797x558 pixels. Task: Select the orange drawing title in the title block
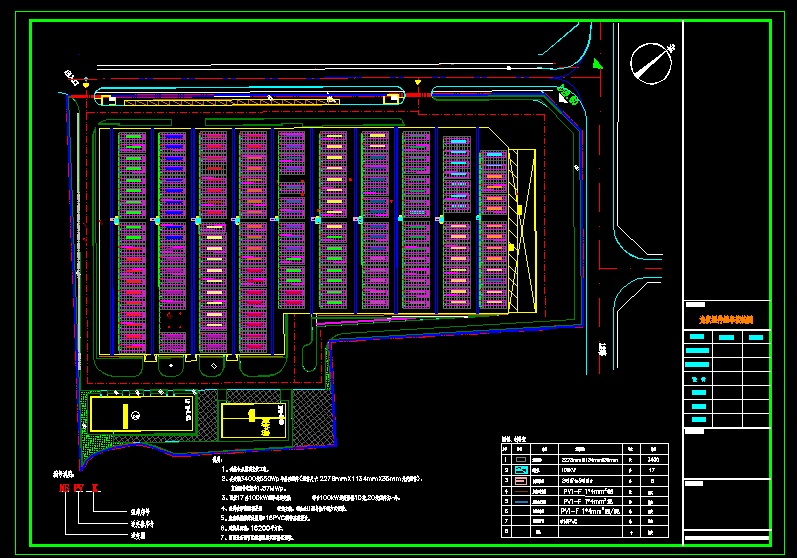tap(726, 320)
